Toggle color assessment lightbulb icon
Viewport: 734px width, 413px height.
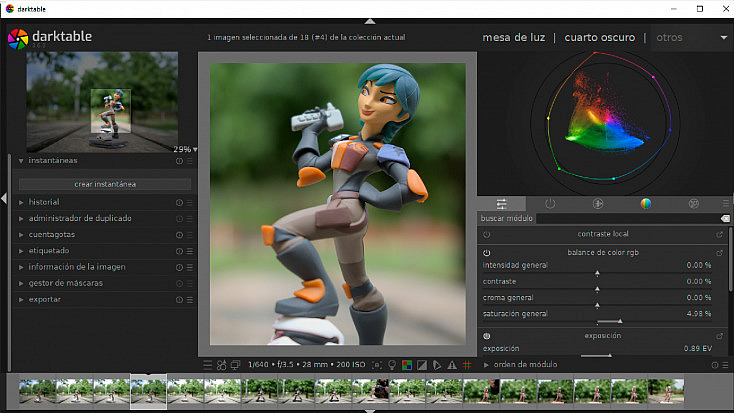(392, 365)
